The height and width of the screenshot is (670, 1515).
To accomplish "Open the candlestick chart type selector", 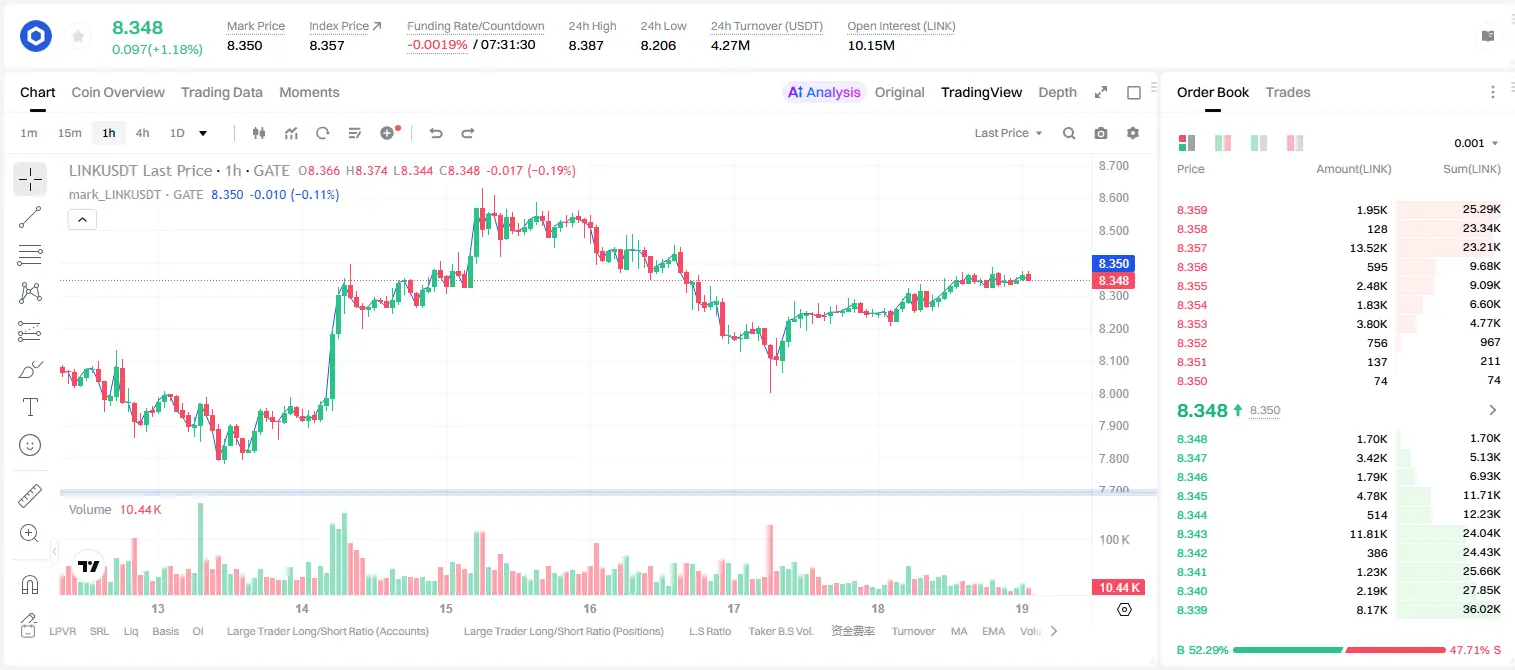I will tap(259, 133).
